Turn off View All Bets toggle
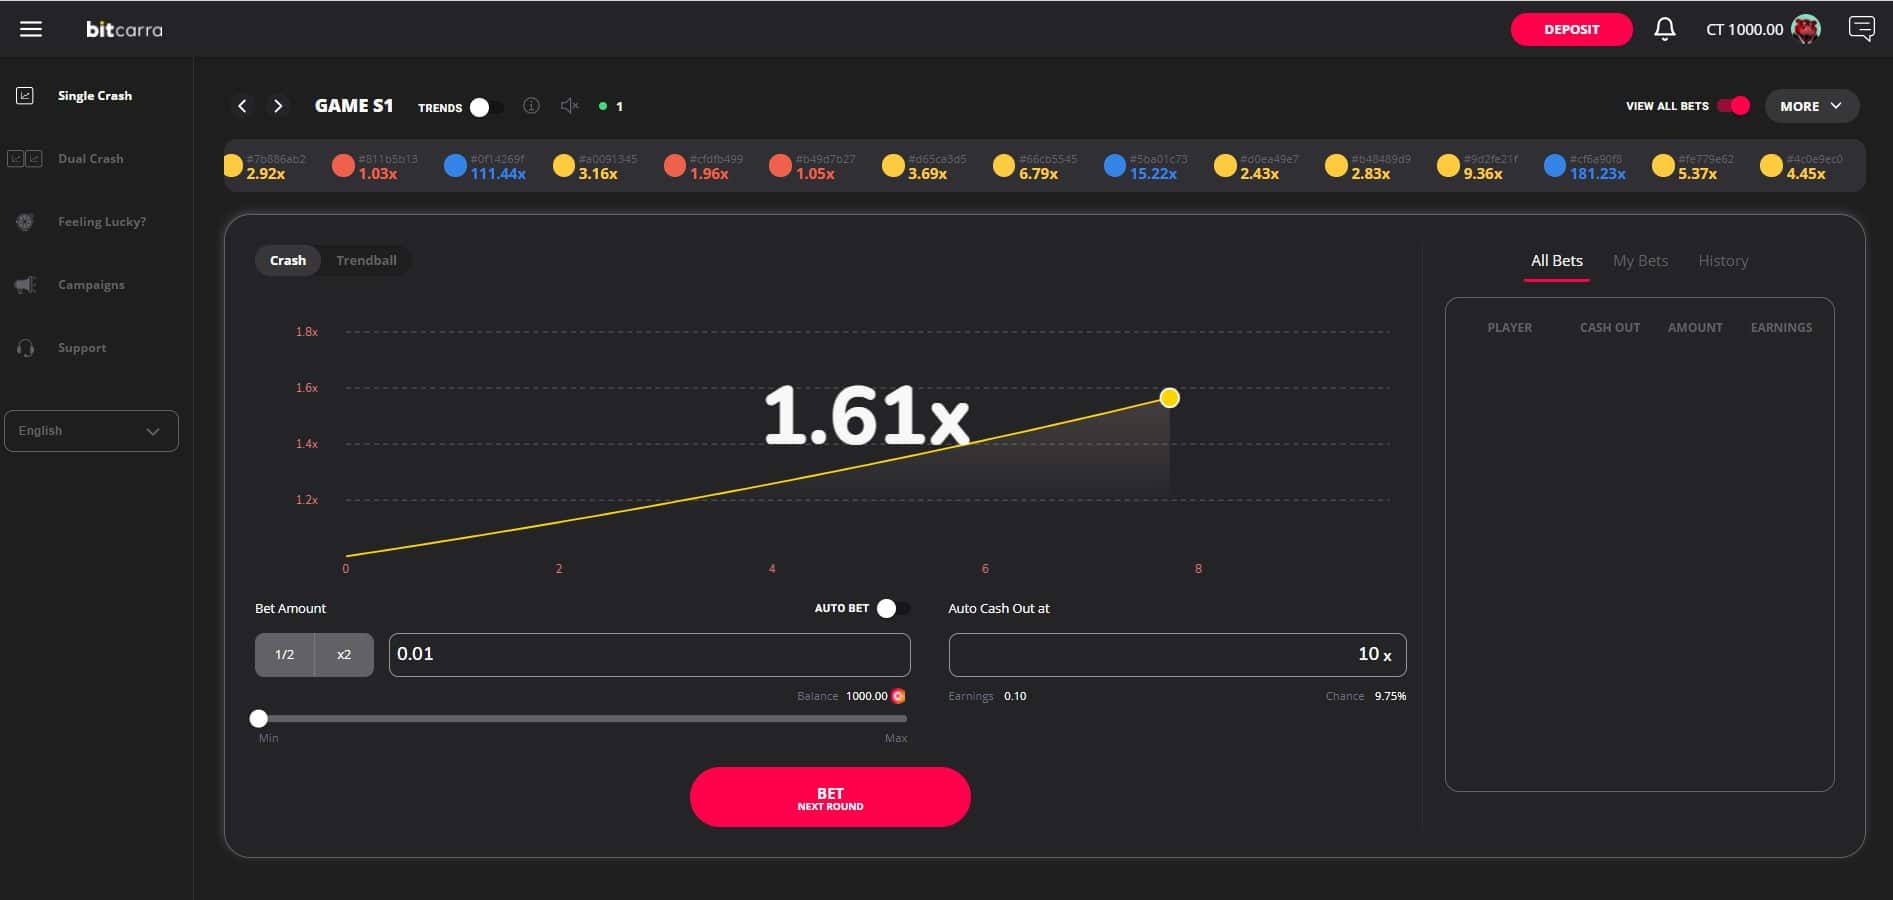The height and width of the screenshot is (900, 1893). tap(1733, 106)
